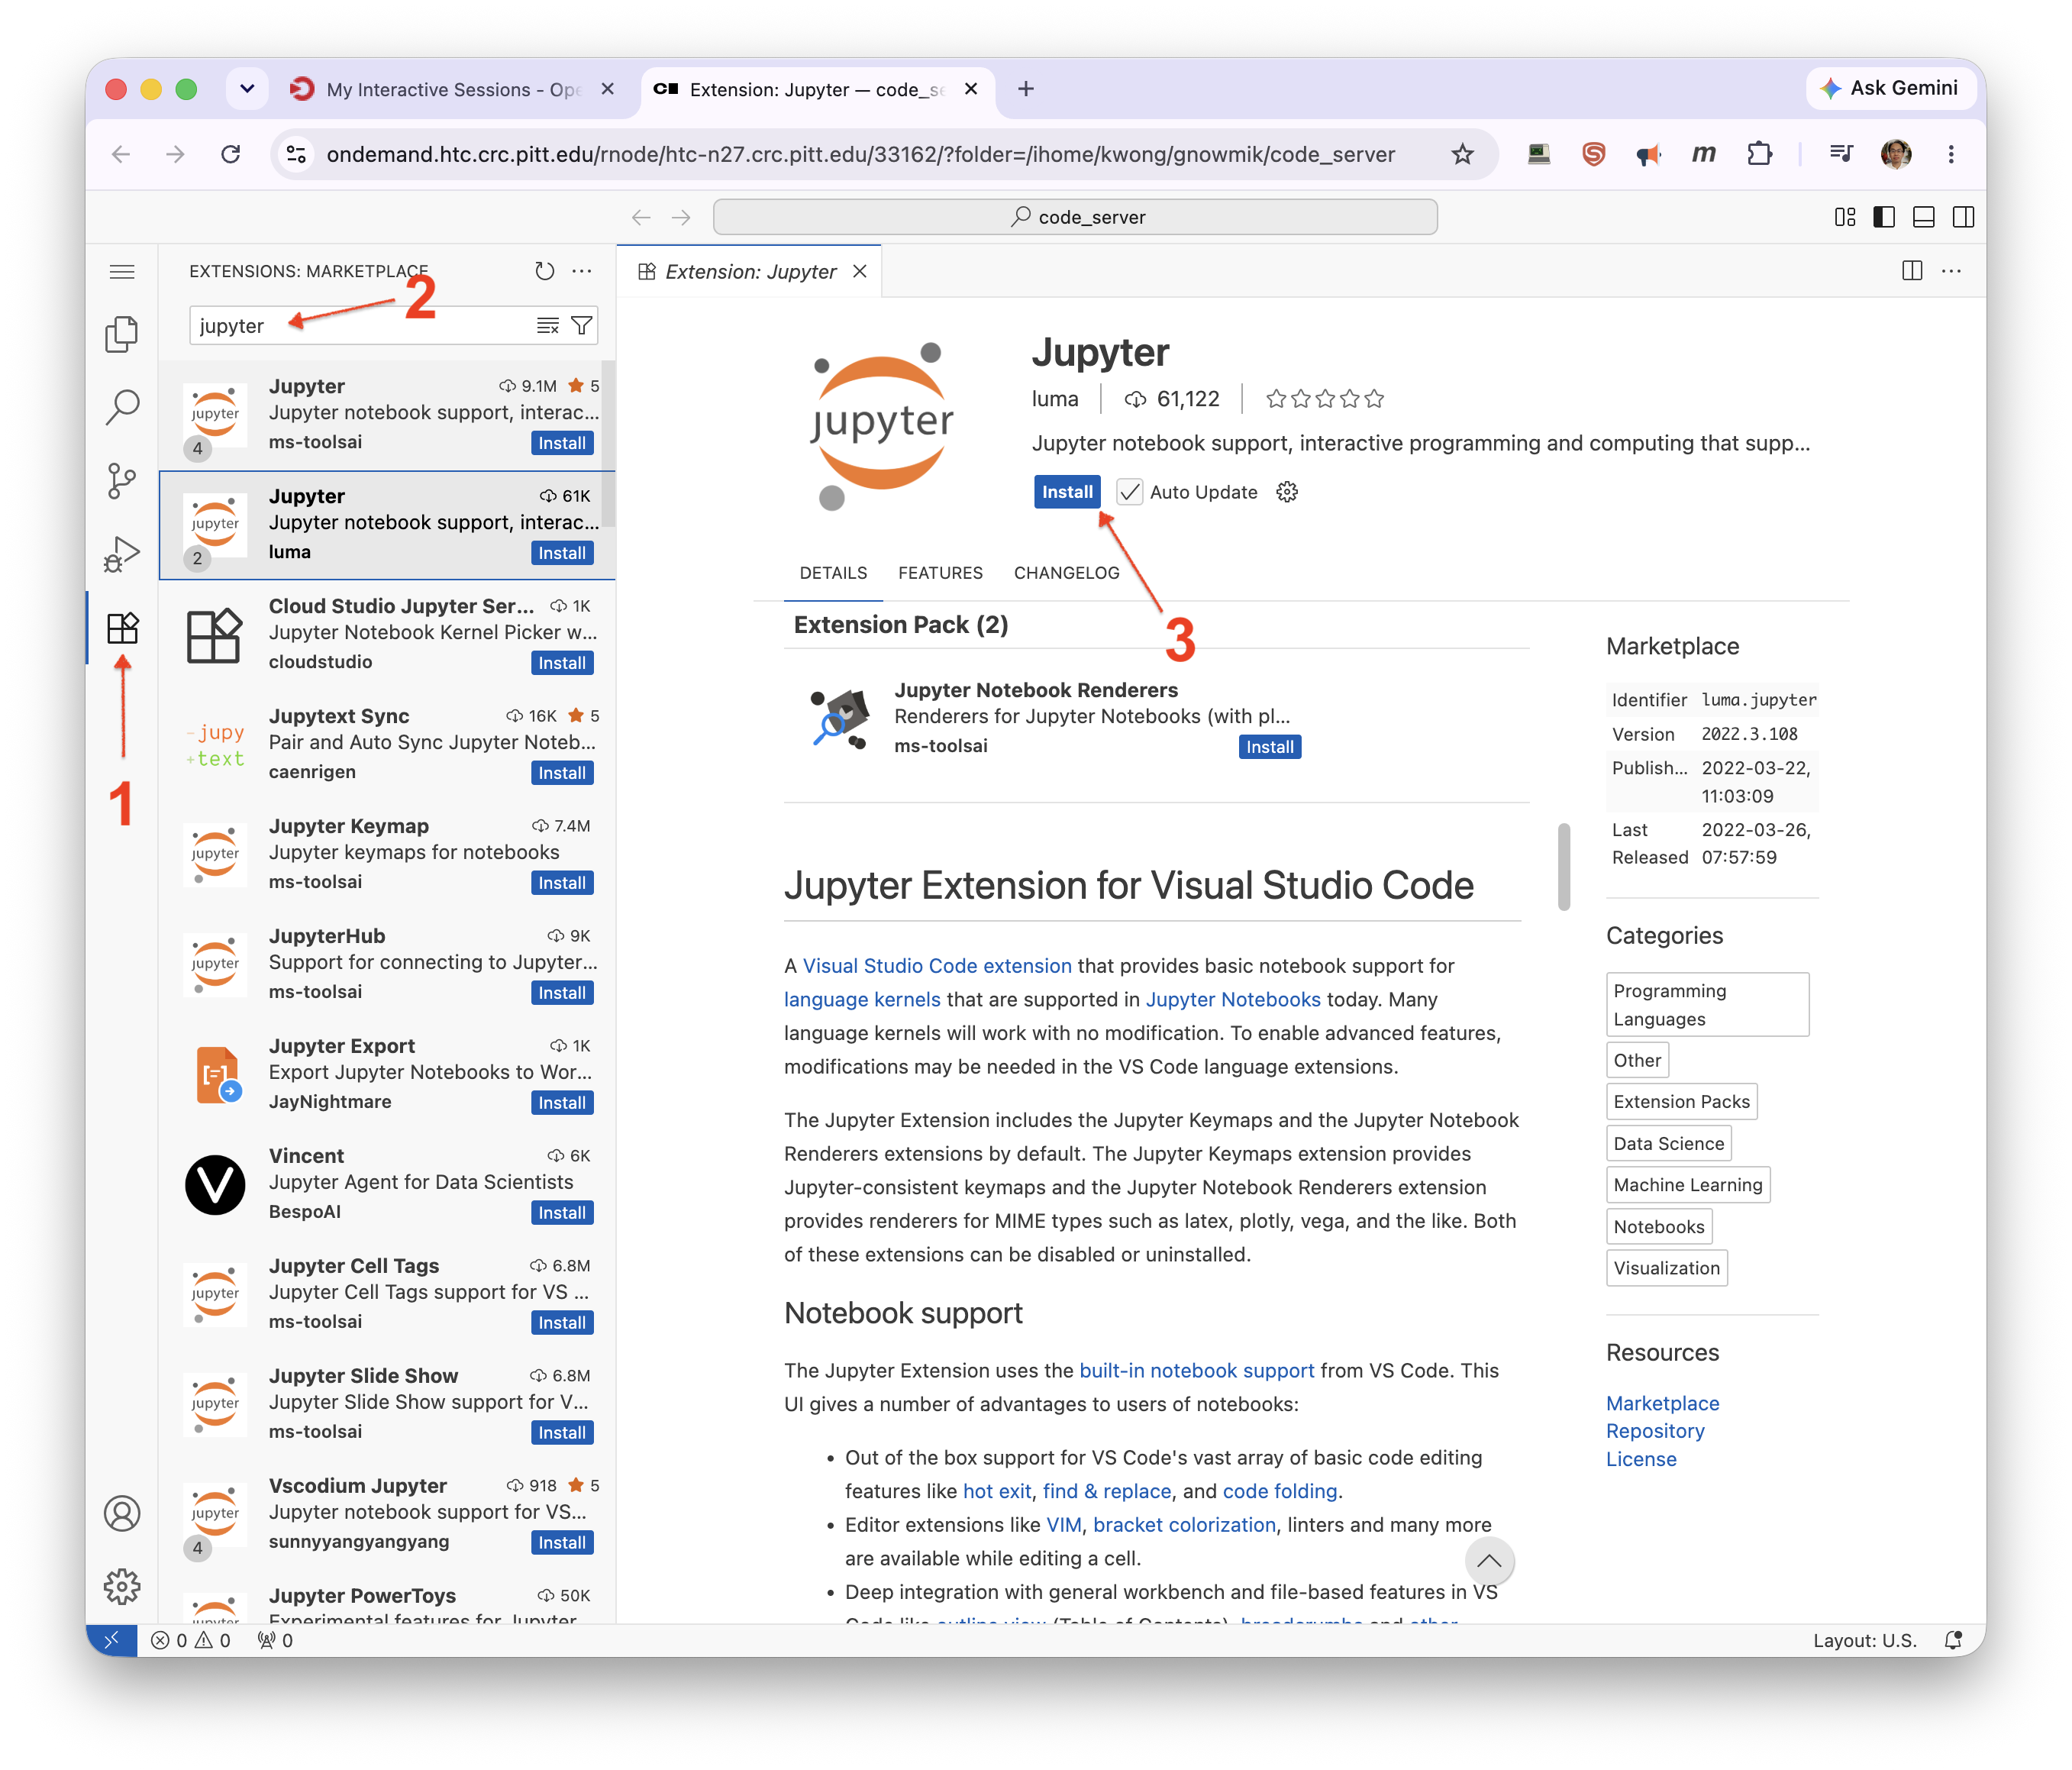Toggle primary side bar visibility
Viewport: 2072px width, 1770px height.
[x=1884, y=217]
